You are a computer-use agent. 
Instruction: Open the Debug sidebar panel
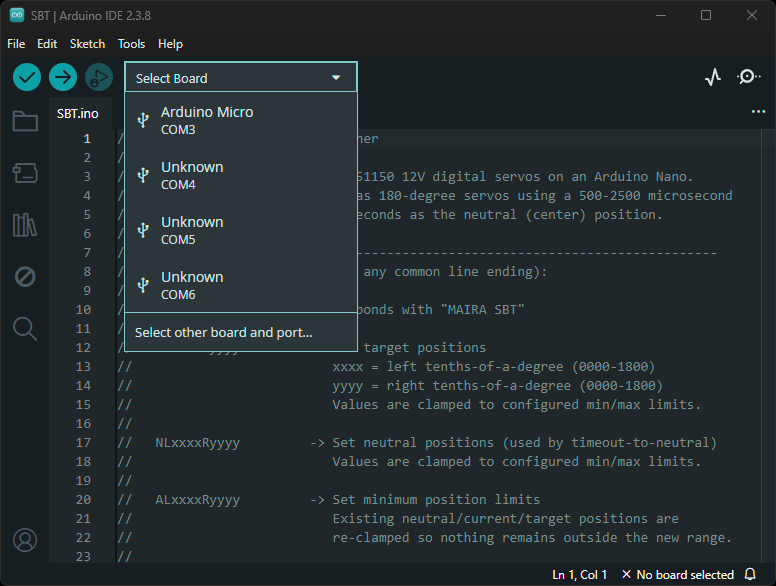pos(25,277)
